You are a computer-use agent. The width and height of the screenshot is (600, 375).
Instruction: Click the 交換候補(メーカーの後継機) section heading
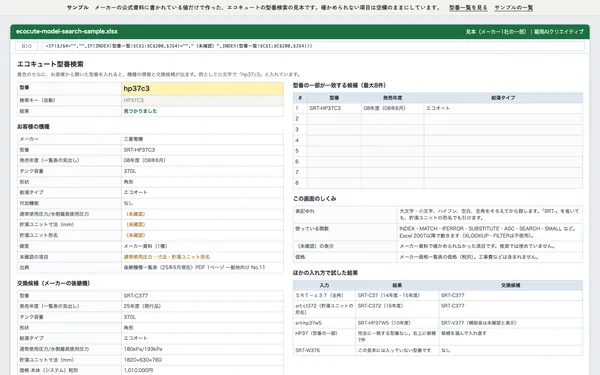point(54,283)
